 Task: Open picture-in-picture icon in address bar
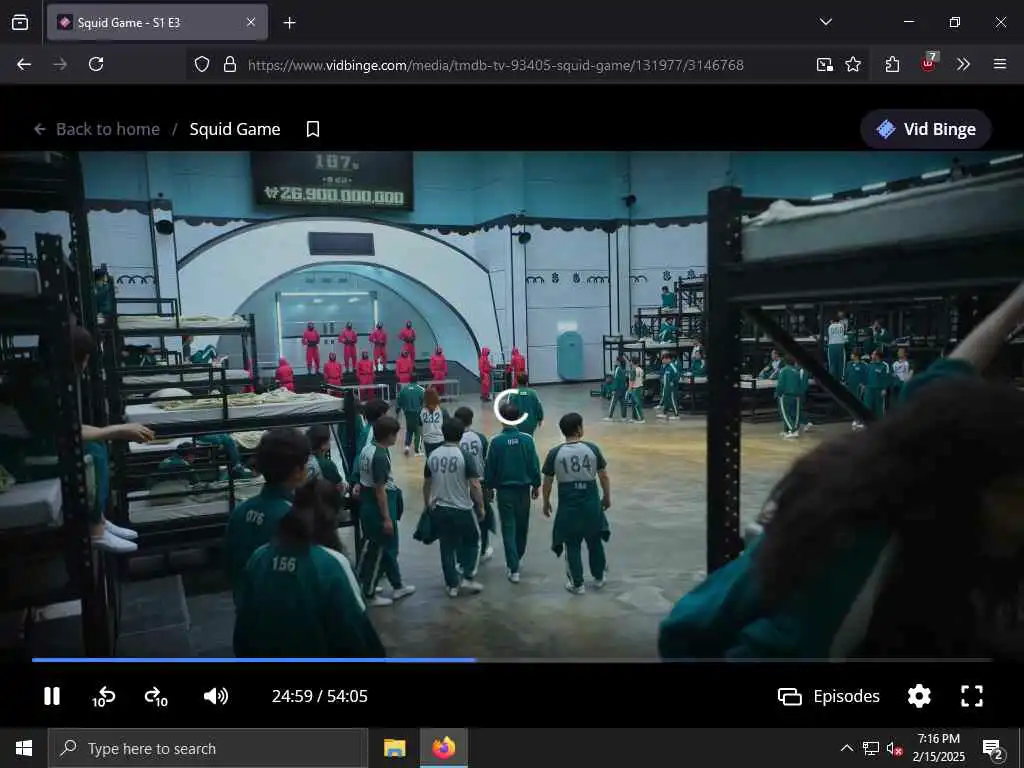pos(824,64)
